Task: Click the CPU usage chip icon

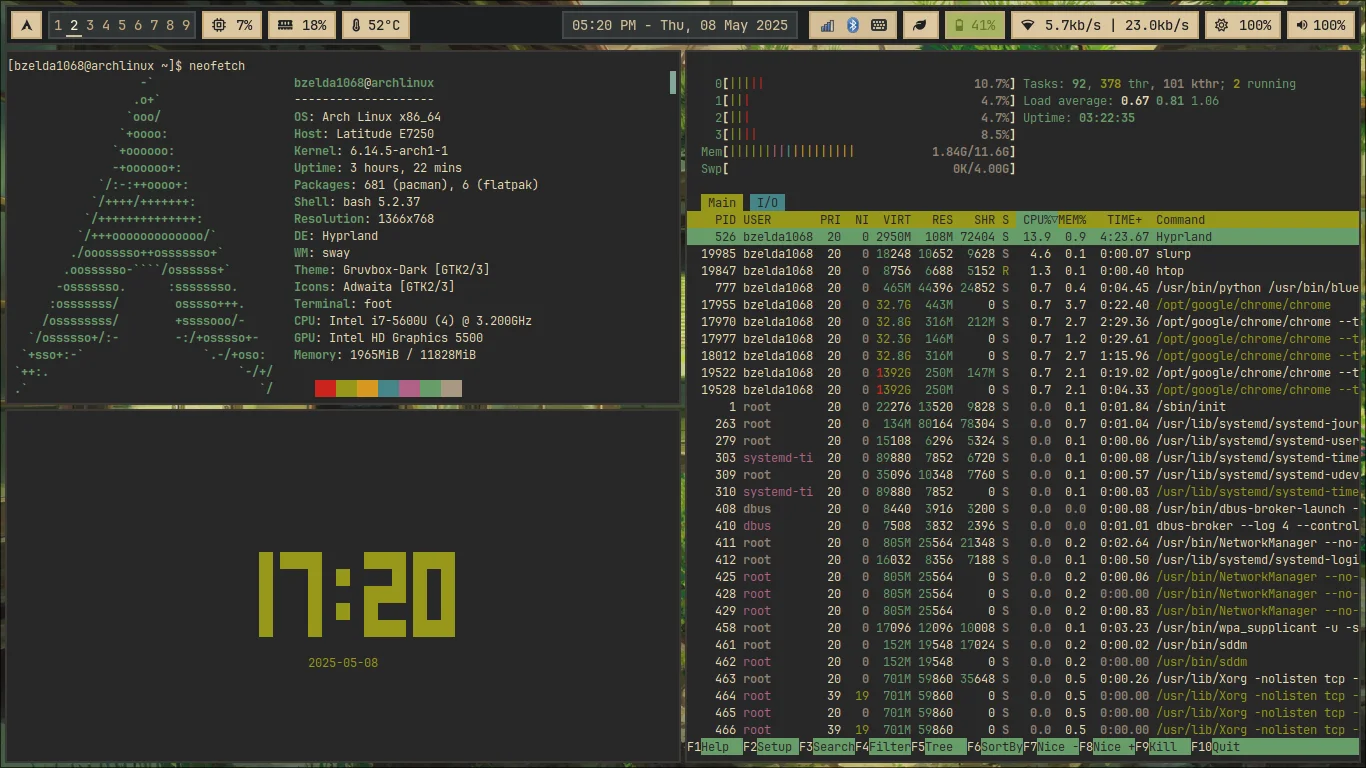Action: click(220, 25)
